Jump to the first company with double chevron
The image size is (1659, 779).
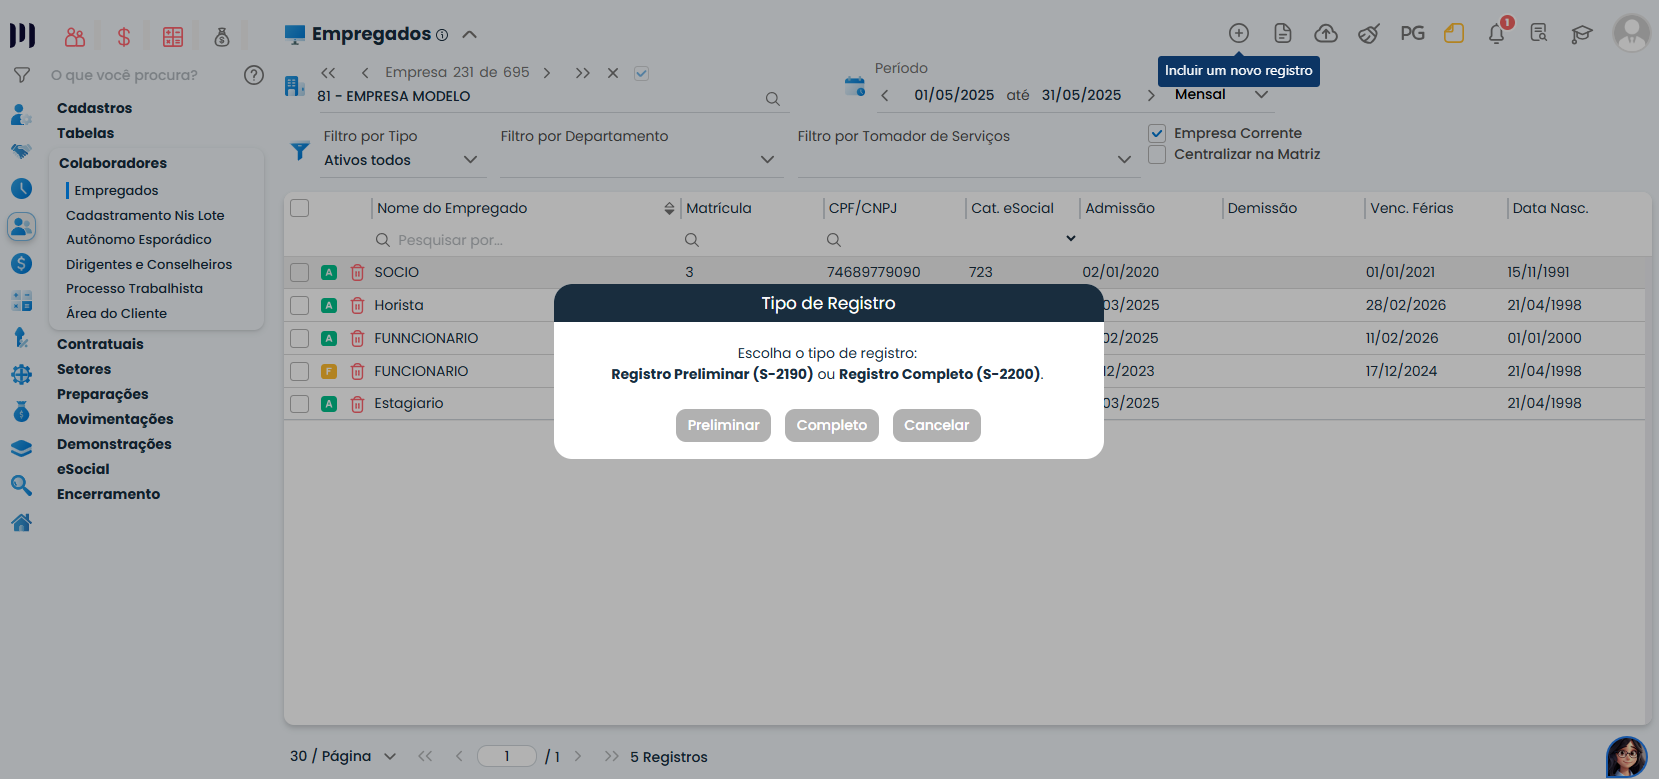328,73
